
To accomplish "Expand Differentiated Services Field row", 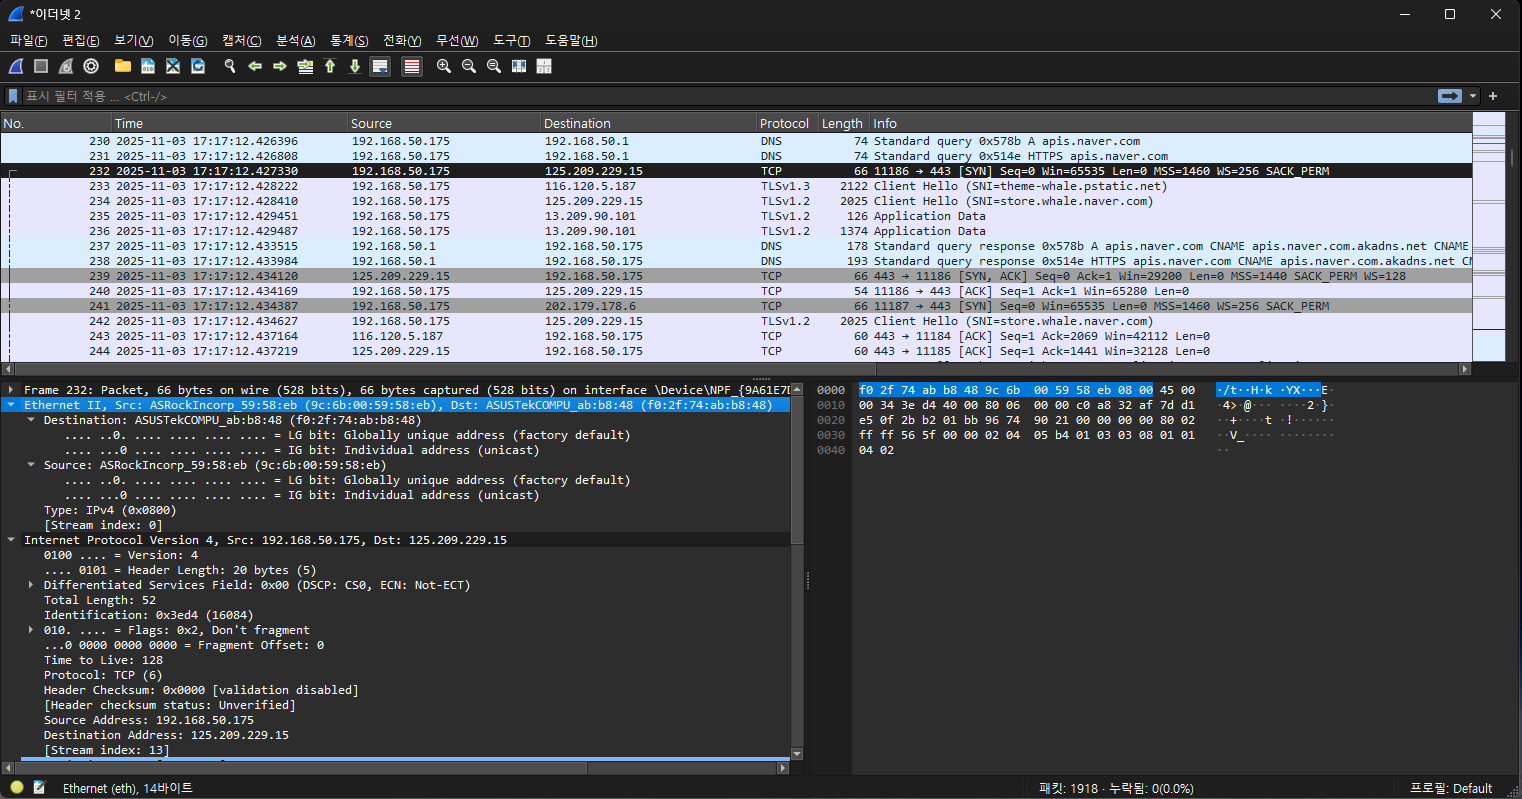I will [31, 585].
